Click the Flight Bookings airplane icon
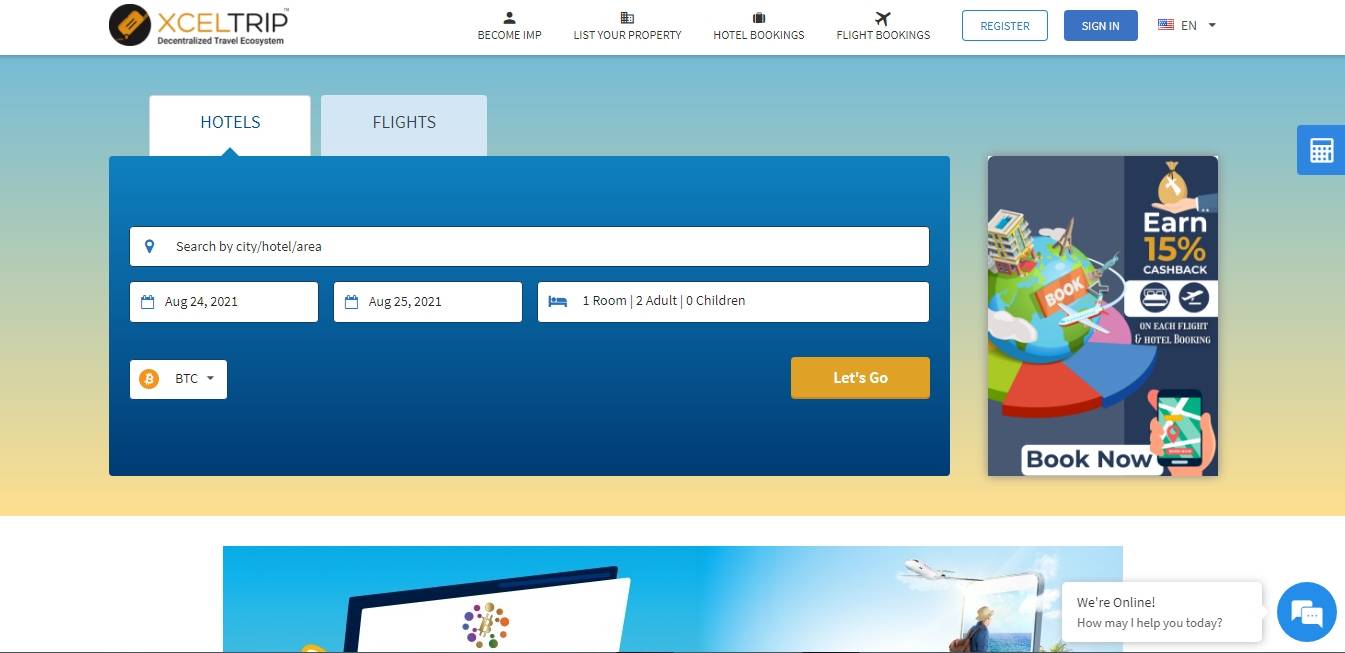 [882, 18]
